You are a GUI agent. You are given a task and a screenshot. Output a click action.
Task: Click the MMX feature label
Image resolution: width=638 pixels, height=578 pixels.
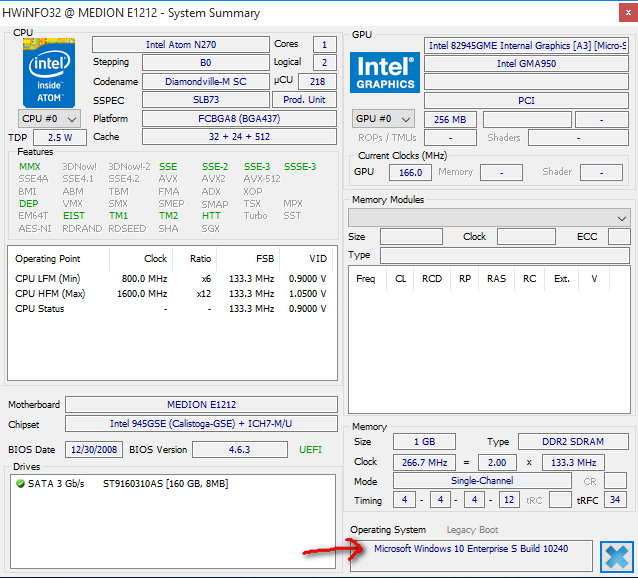pos(30,167)
